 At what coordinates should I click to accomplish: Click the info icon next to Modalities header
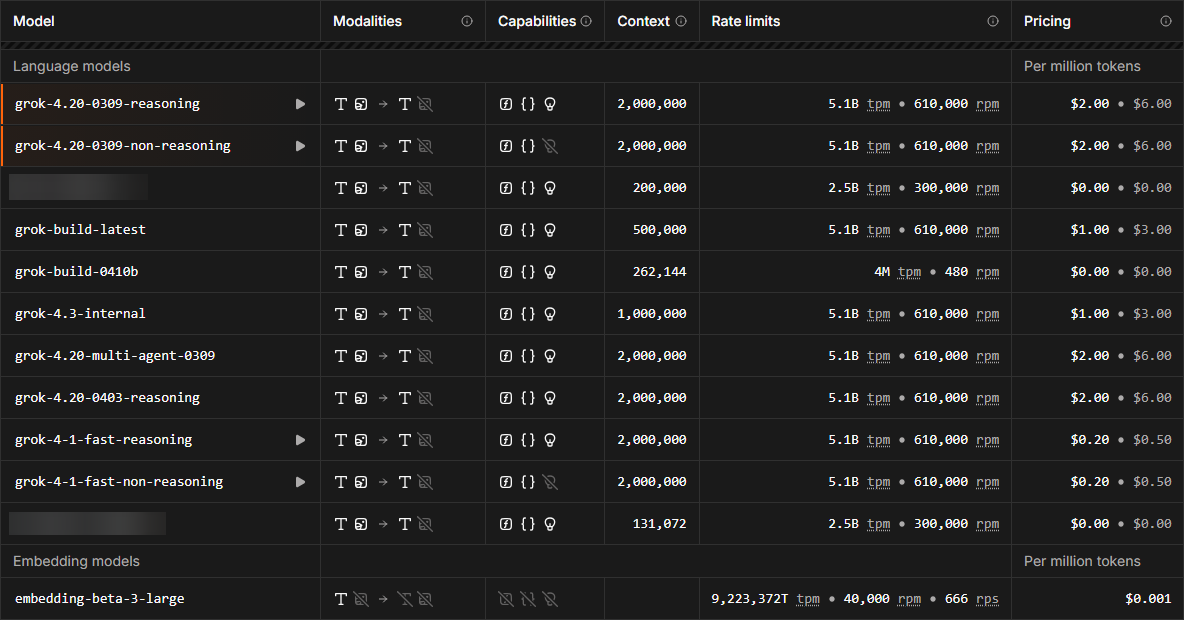[x=467, y=21]
